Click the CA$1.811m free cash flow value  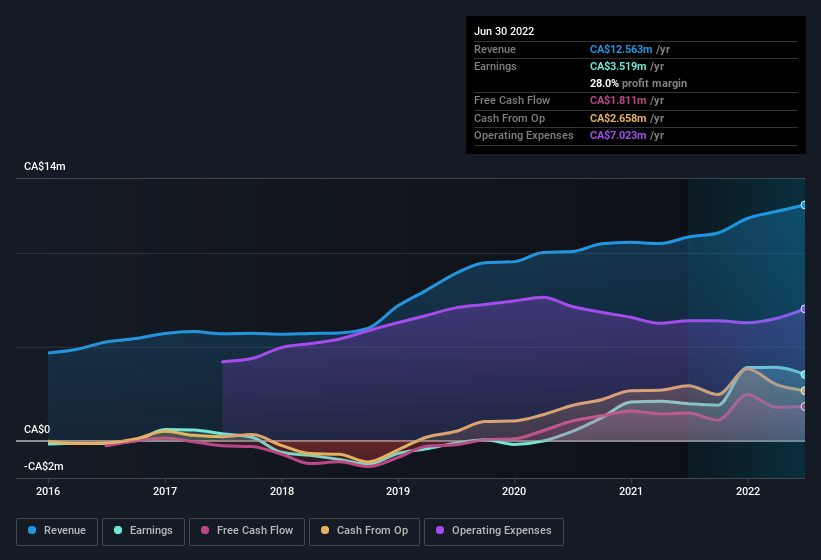618,100
